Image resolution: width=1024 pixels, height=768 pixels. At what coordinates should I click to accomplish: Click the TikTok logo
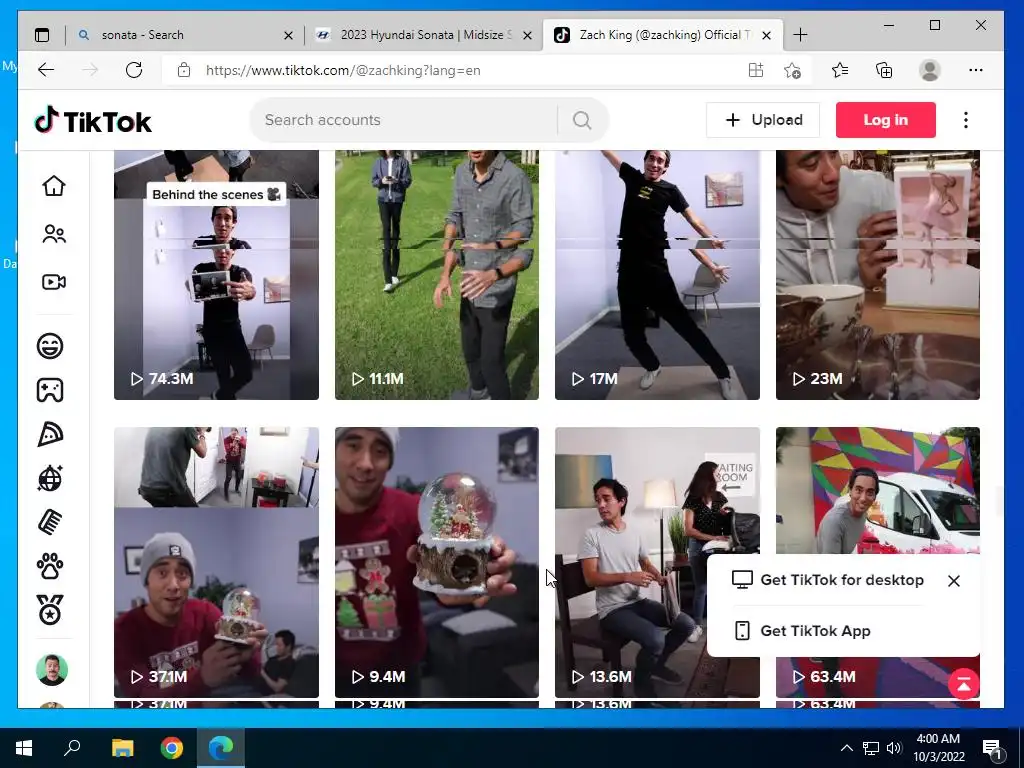point(93,121)
